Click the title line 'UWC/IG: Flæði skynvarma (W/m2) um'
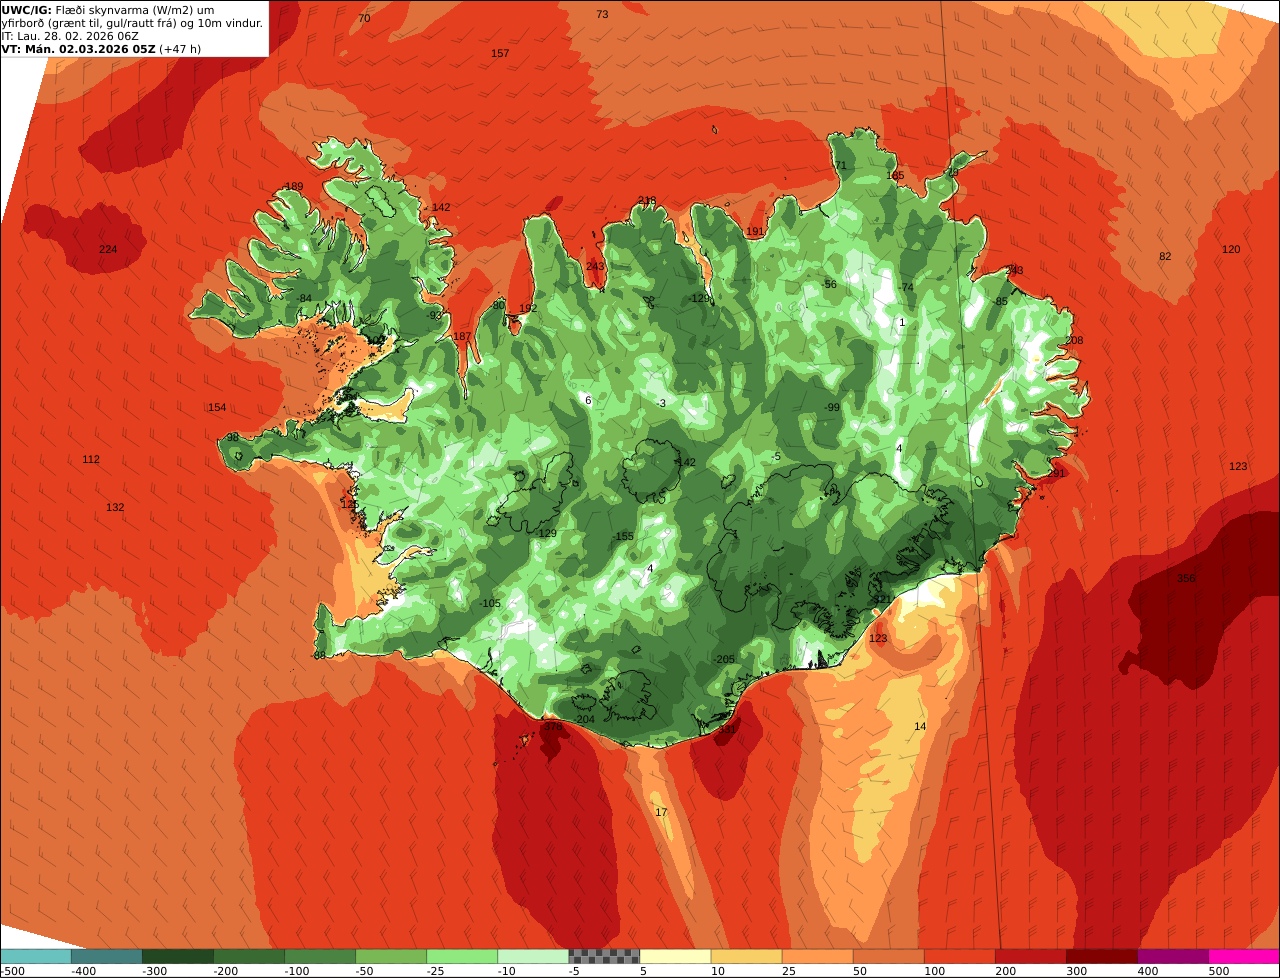The height and width of the screenshot is (978, 1280). click(x=108, y=10)
